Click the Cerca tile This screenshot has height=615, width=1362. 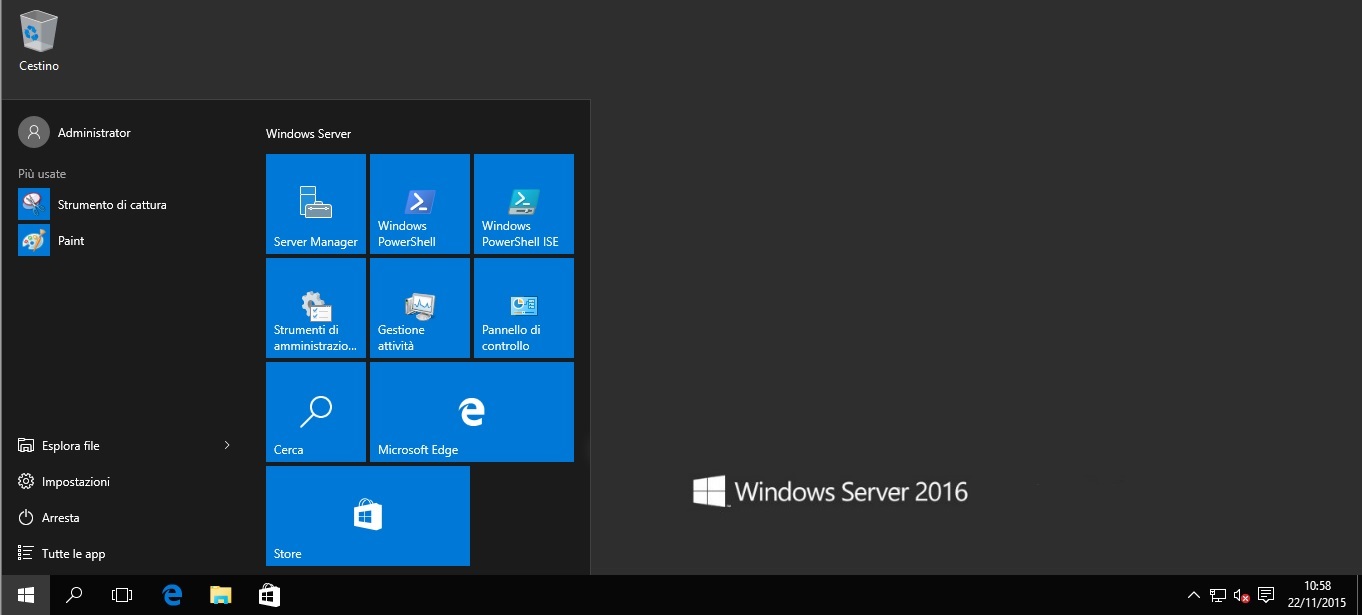point(316,412)
